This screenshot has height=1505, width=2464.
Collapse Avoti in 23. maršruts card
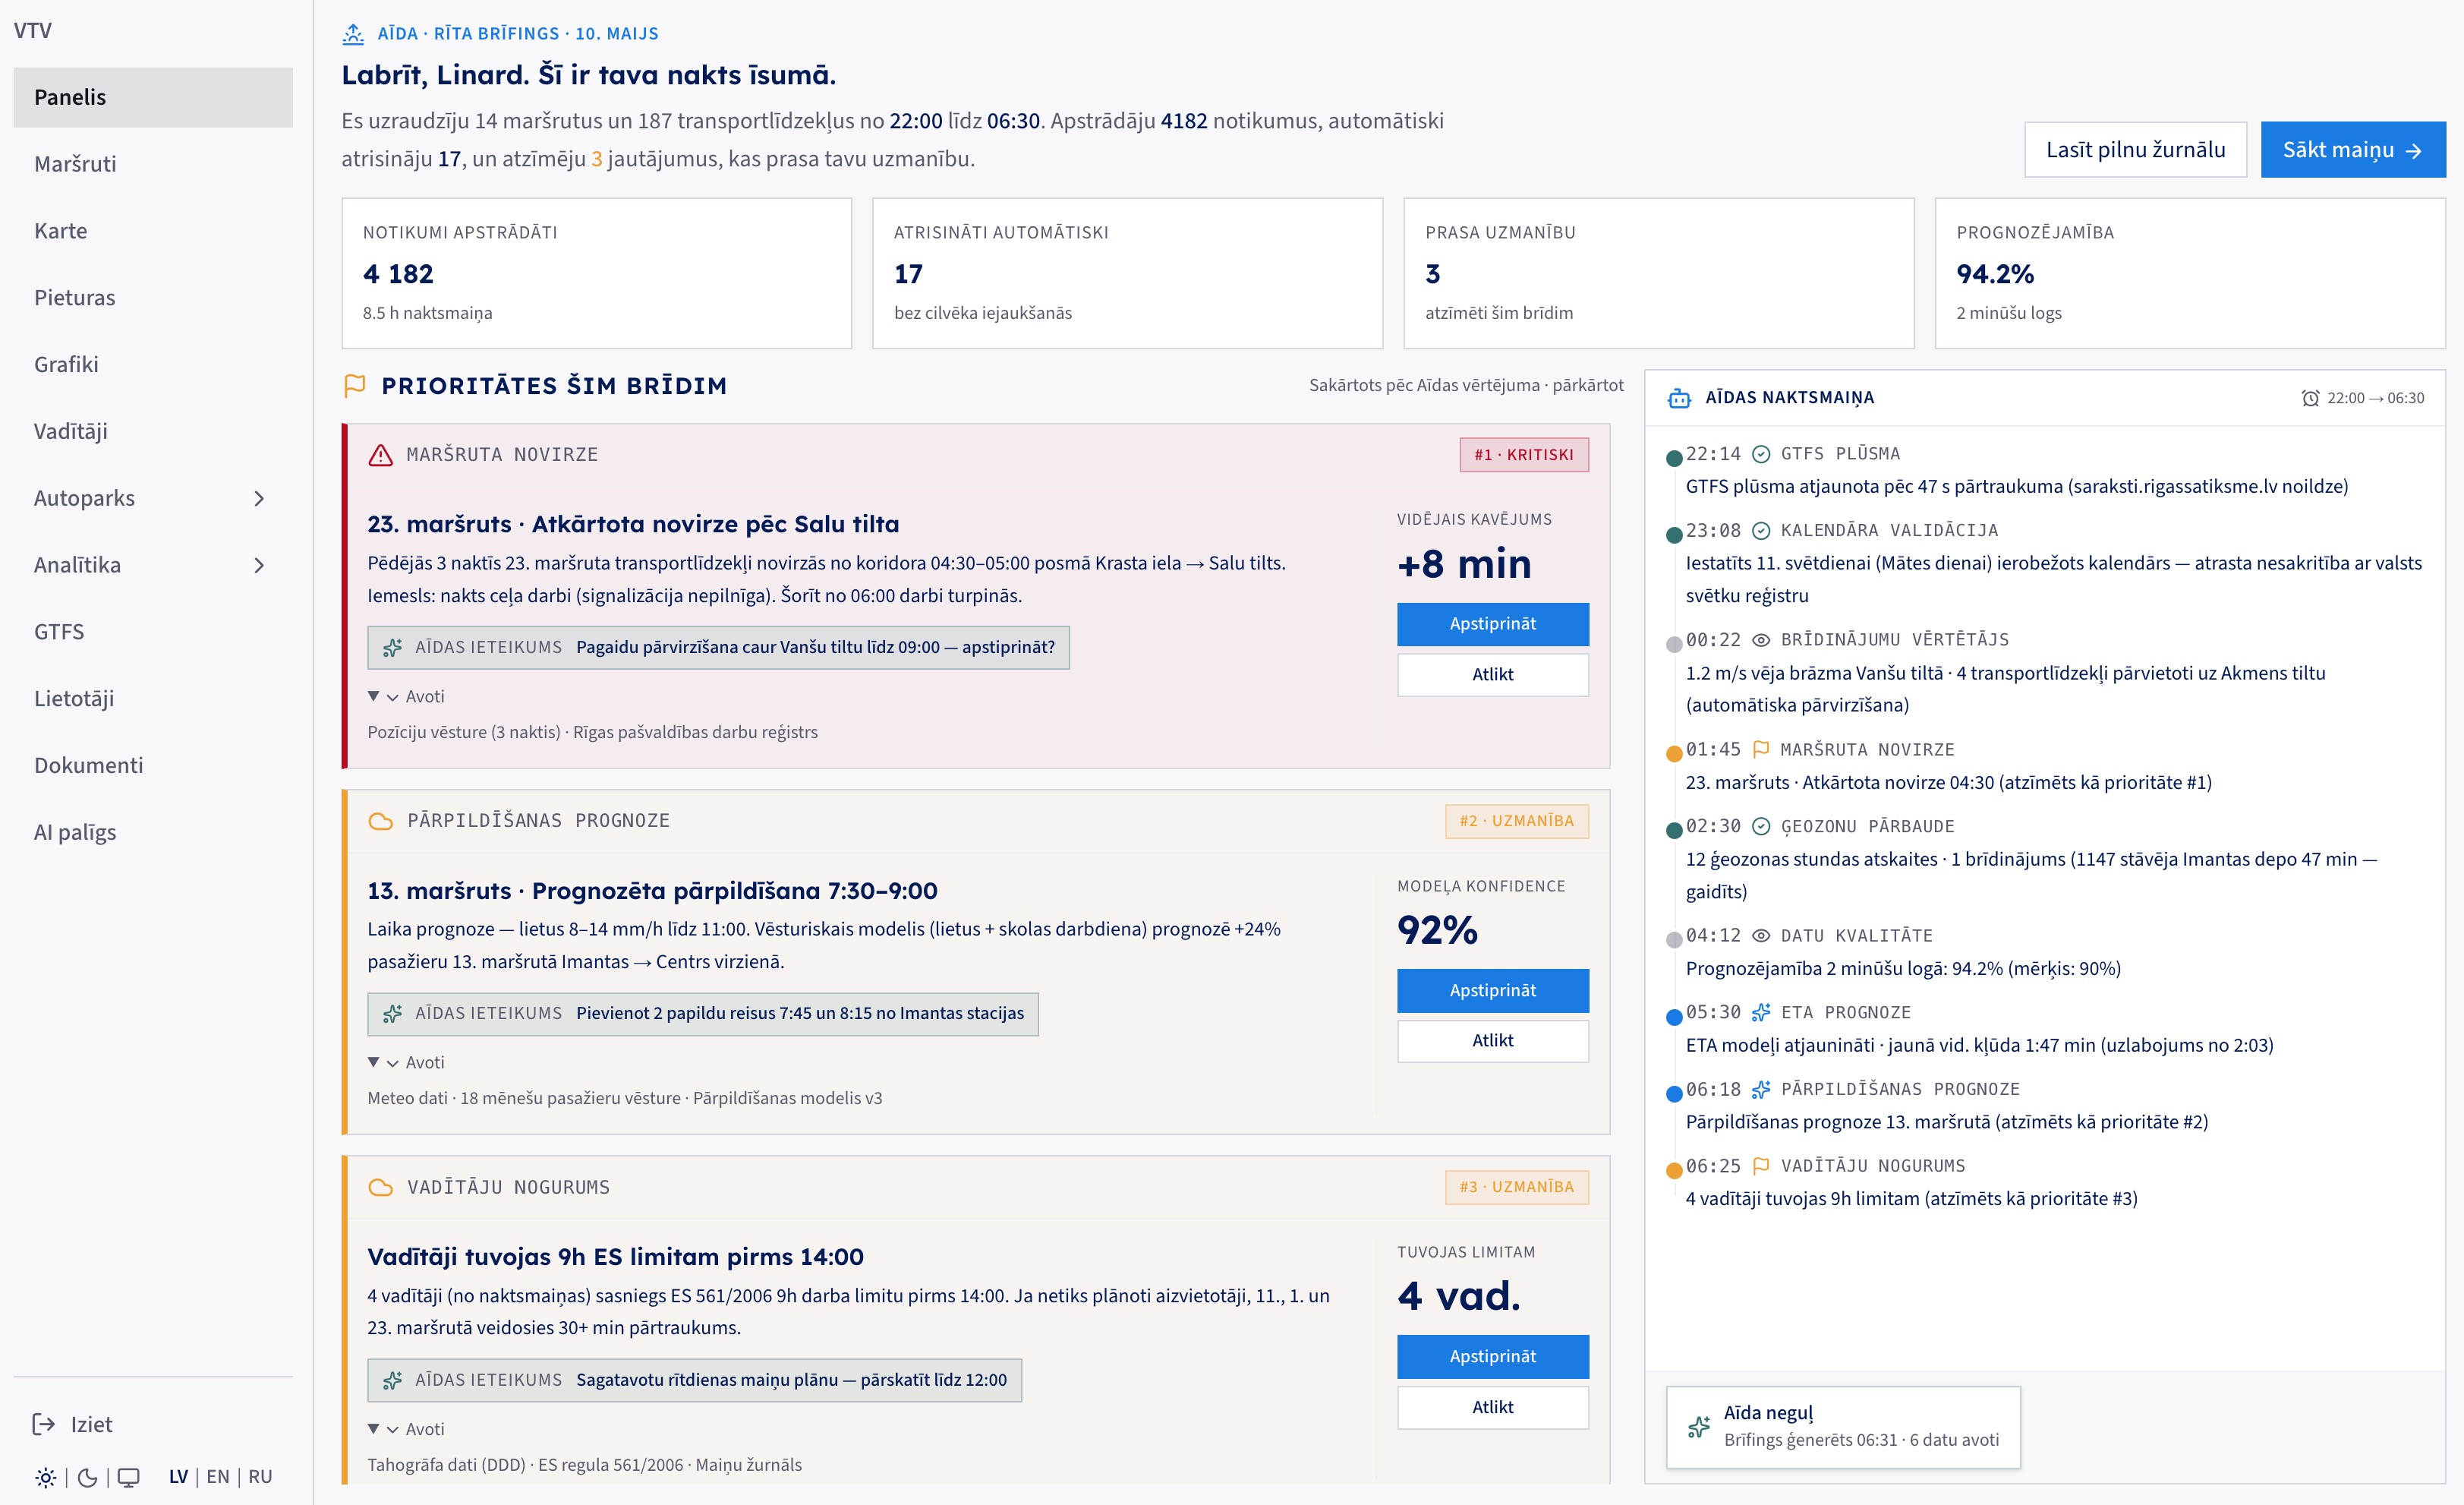[406, 696]
